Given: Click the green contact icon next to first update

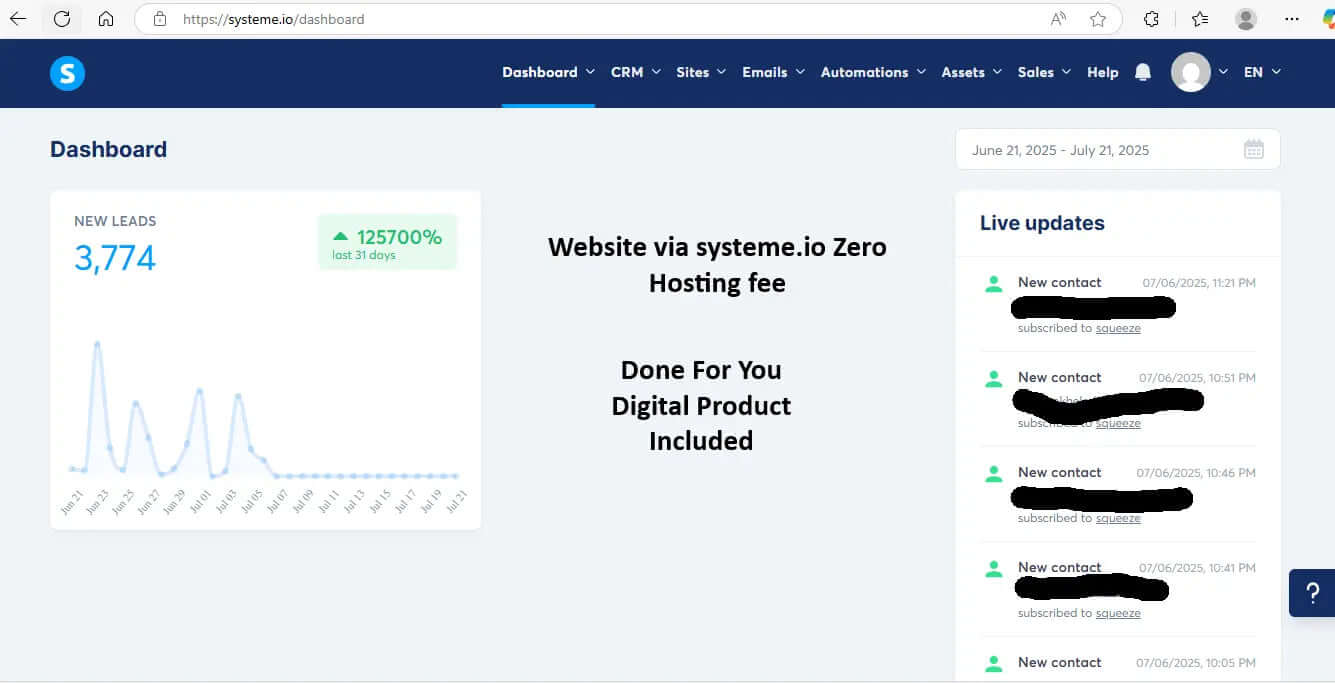Looking at the screenshot, I should point(993,283).
